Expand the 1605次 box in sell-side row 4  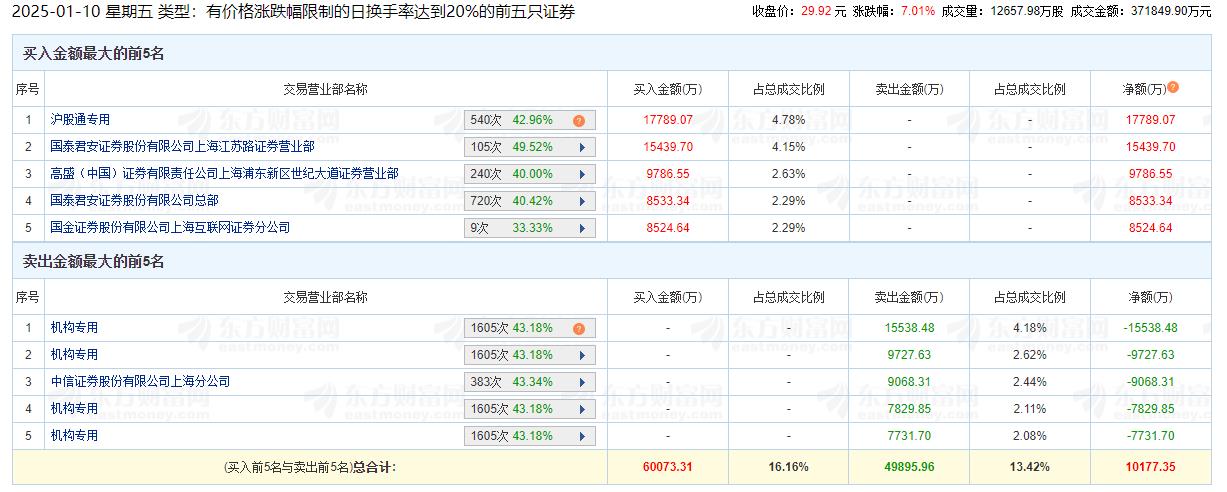(581, 409)
